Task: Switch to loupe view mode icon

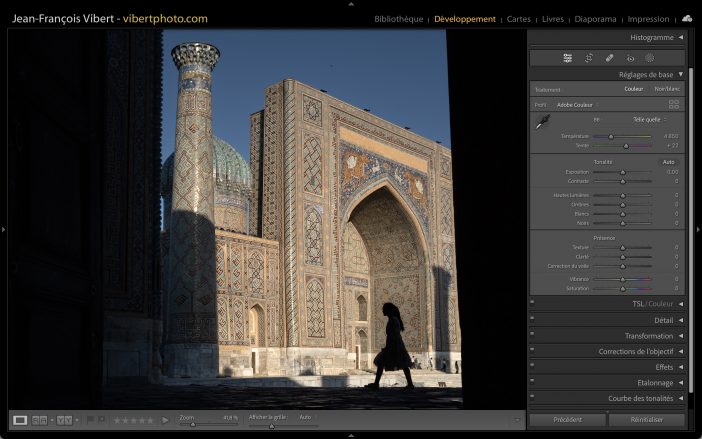Action: coord(20,420)
